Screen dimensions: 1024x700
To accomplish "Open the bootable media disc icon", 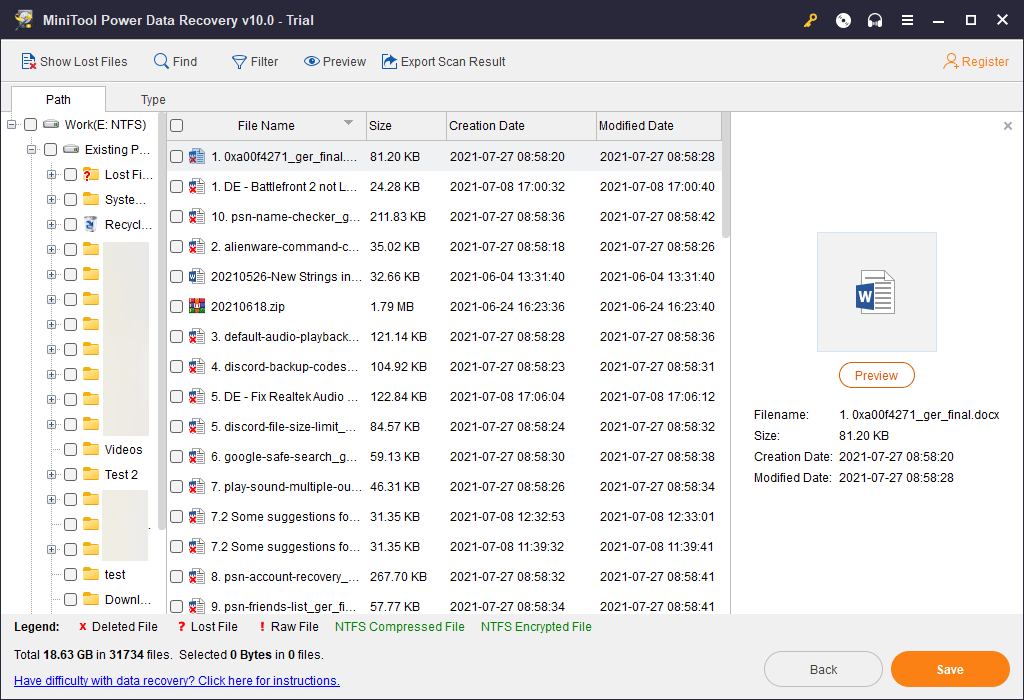I will pyautogui.click(x=842, y=19).
